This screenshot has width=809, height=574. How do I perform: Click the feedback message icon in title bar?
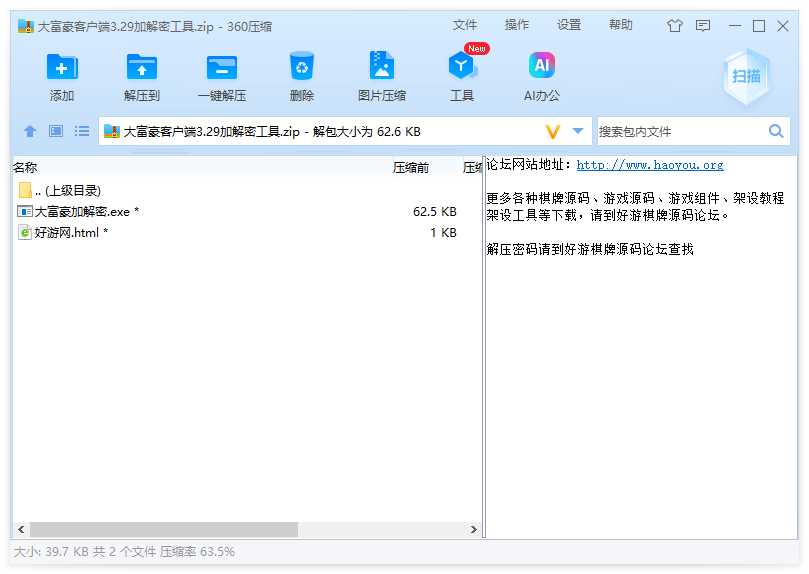(703, 25)
